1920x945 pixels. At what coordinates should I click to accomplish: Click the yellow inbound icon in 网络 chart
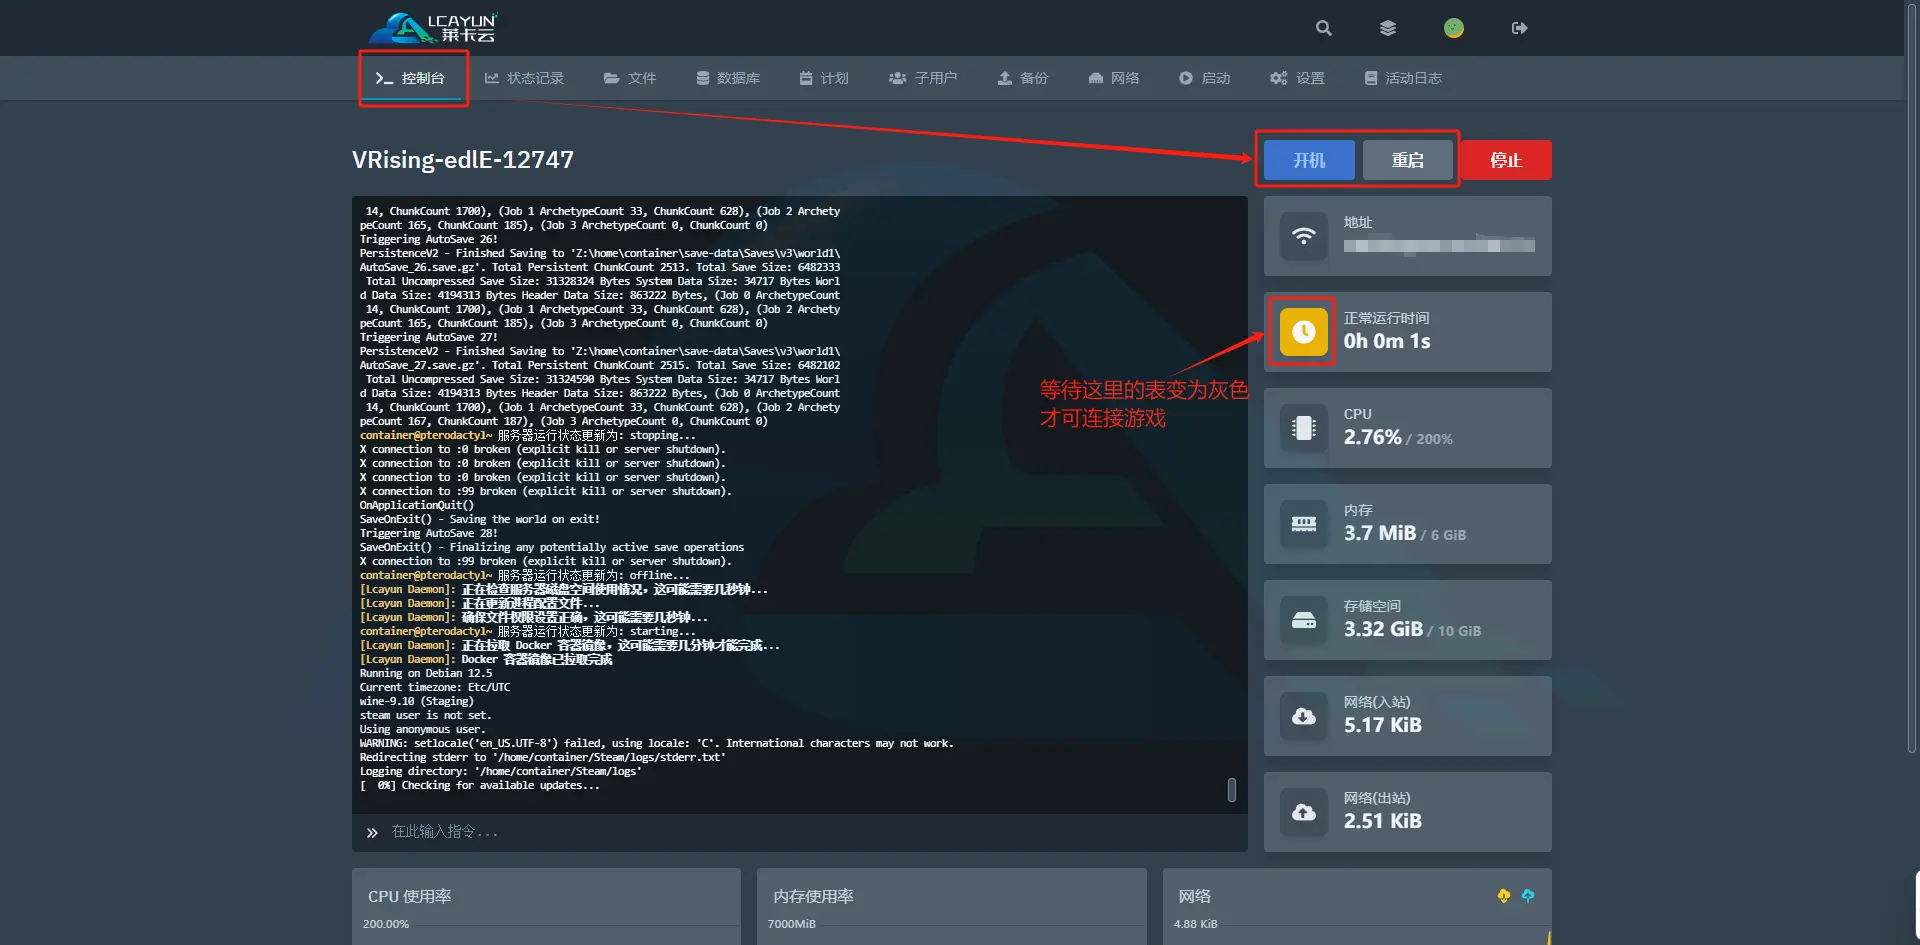pyautogui.click(x=1504, y=896)
